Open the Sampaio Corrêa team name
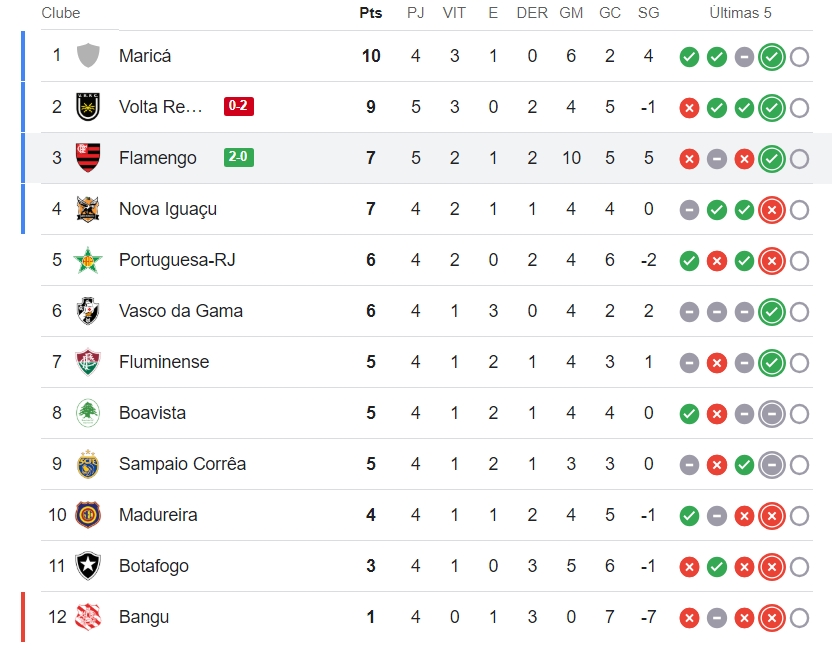This screenshot has height=650, width=832. click(183, 464)
